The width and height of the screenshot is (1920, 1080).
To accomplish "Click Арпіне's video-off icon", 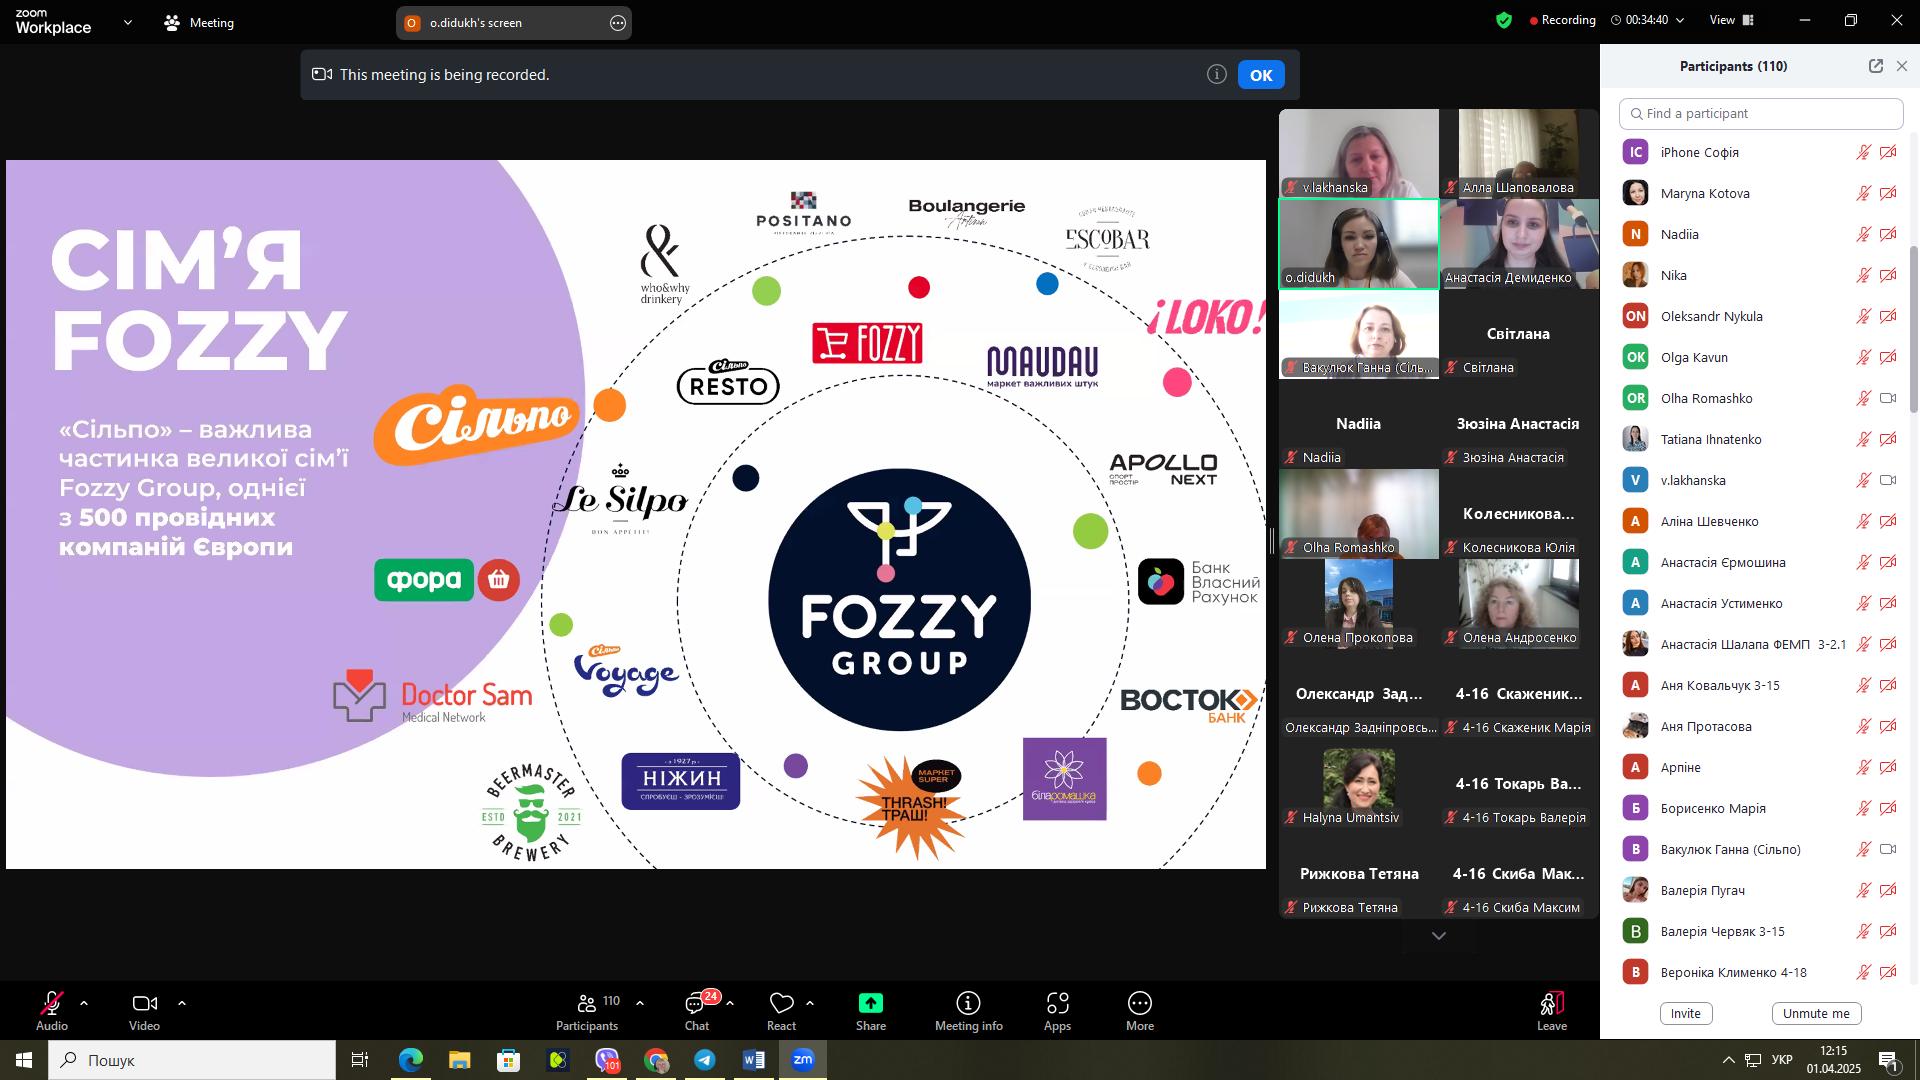I will click(1888, 767).
